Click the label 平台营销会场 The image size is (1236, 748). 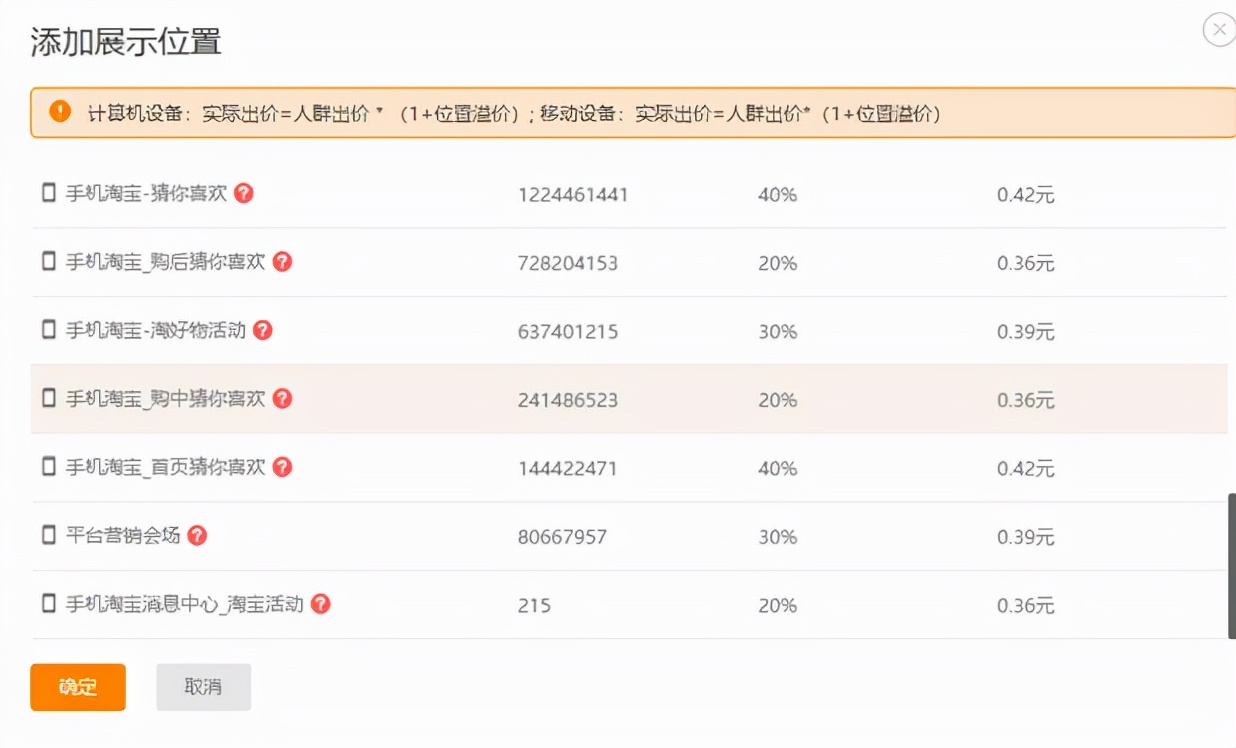[123, 535]
